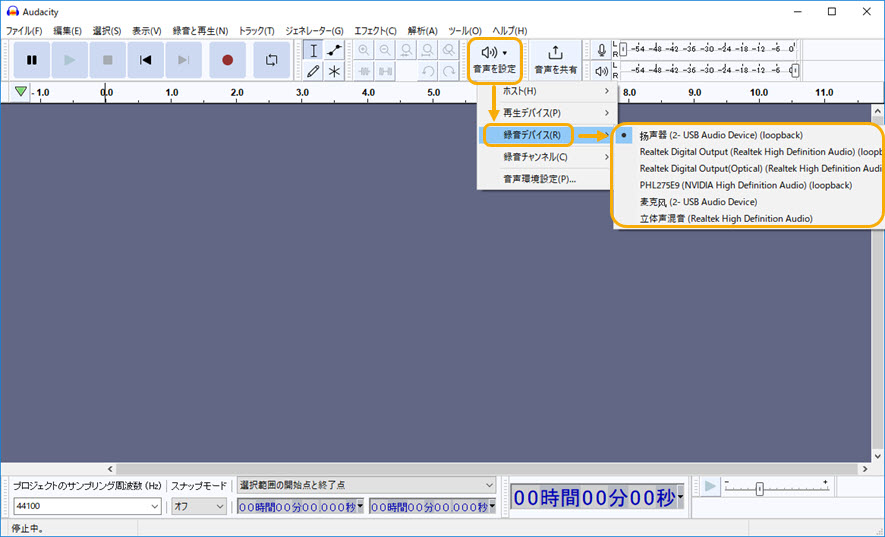This screenshot has width=885, height=537.
Task: Expand the 録音チャンネル(C) submenu
Action: pos(547,157)
